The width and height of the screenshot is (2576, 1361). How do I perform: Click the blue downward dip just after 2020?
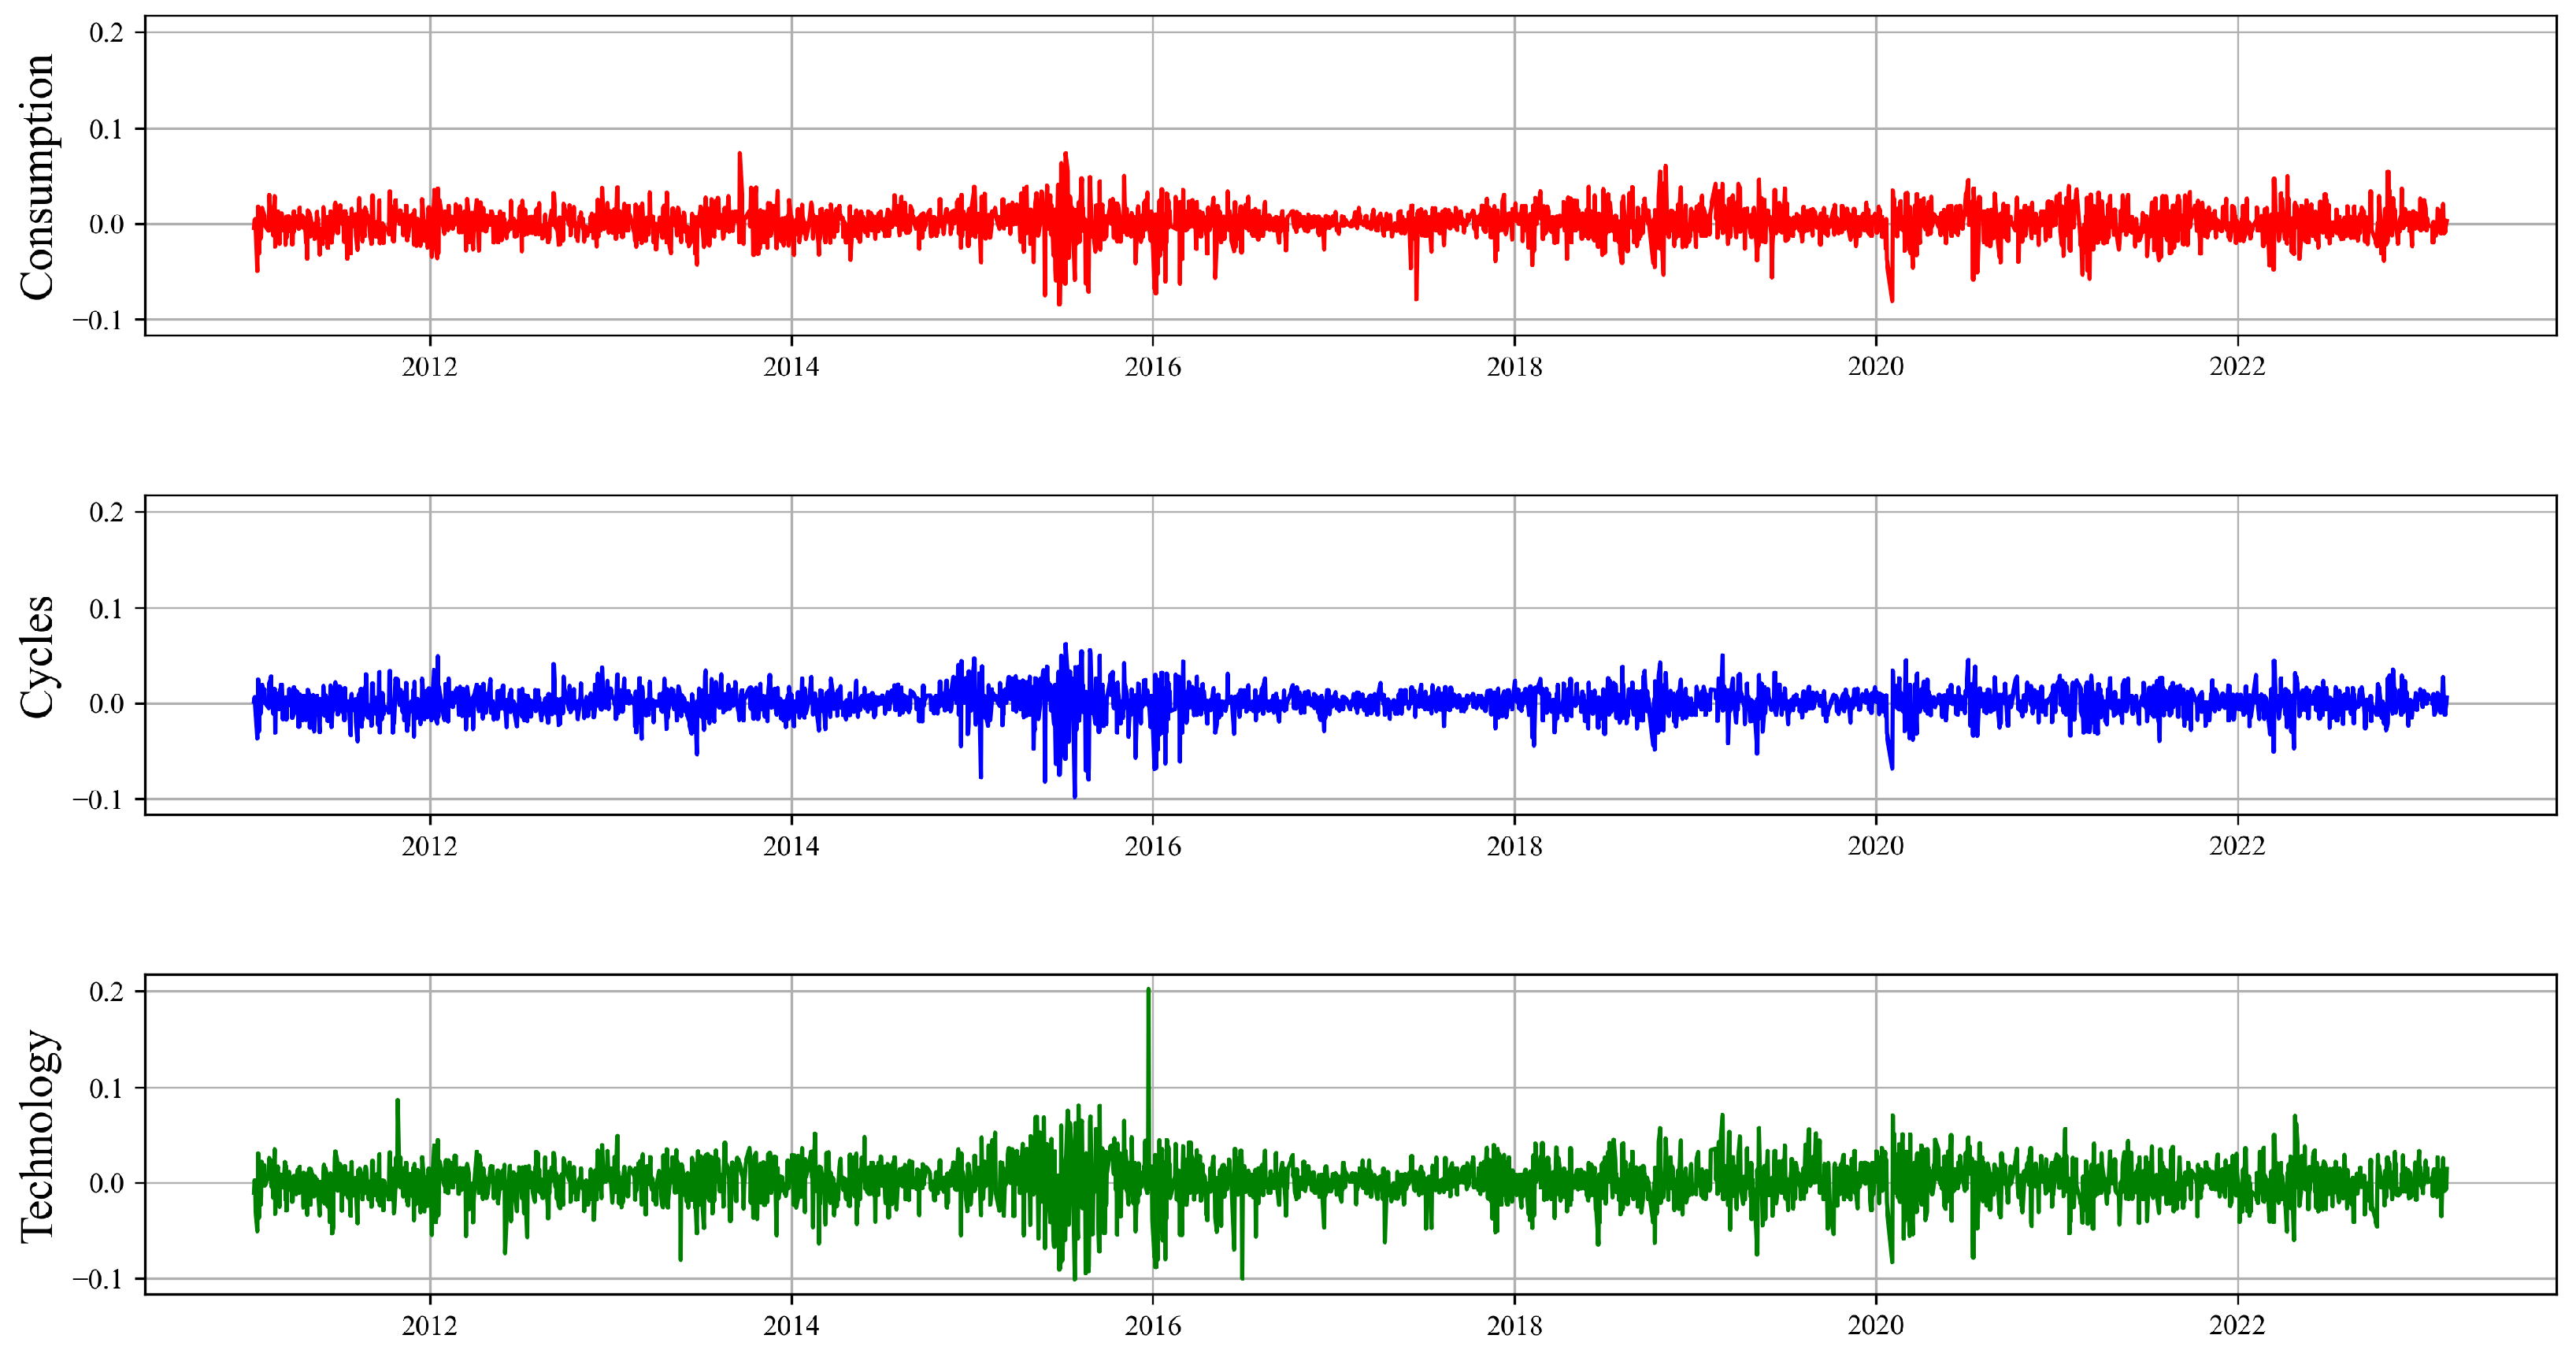click(1891, 760)
